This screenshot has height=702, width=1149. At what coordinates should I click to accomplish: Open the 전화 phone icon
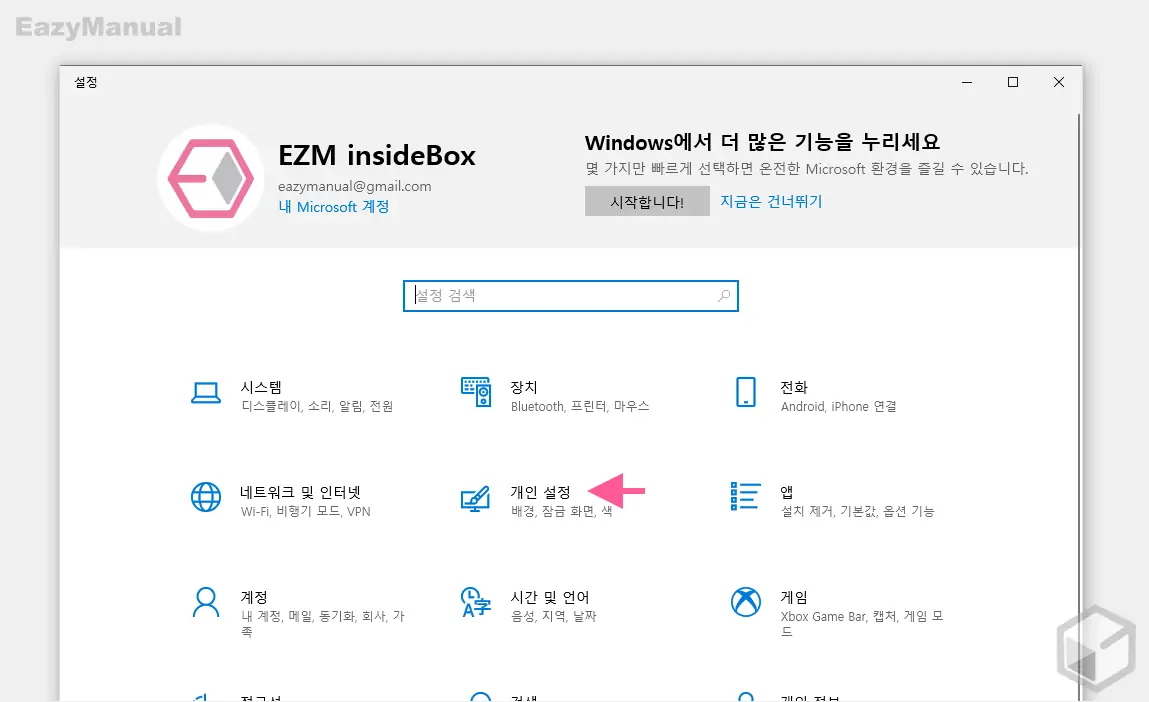tap(745, 392)
